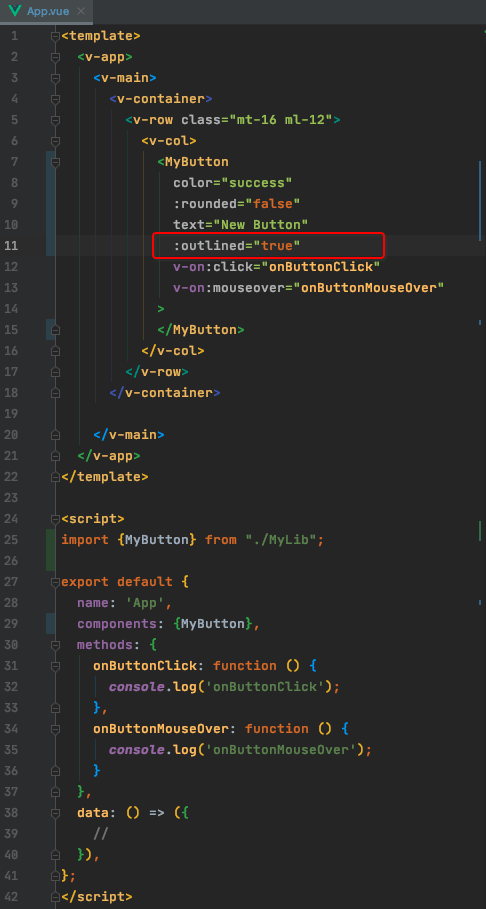Click line number 25 in the gutter
486x909 pixels.
[11, 540]
